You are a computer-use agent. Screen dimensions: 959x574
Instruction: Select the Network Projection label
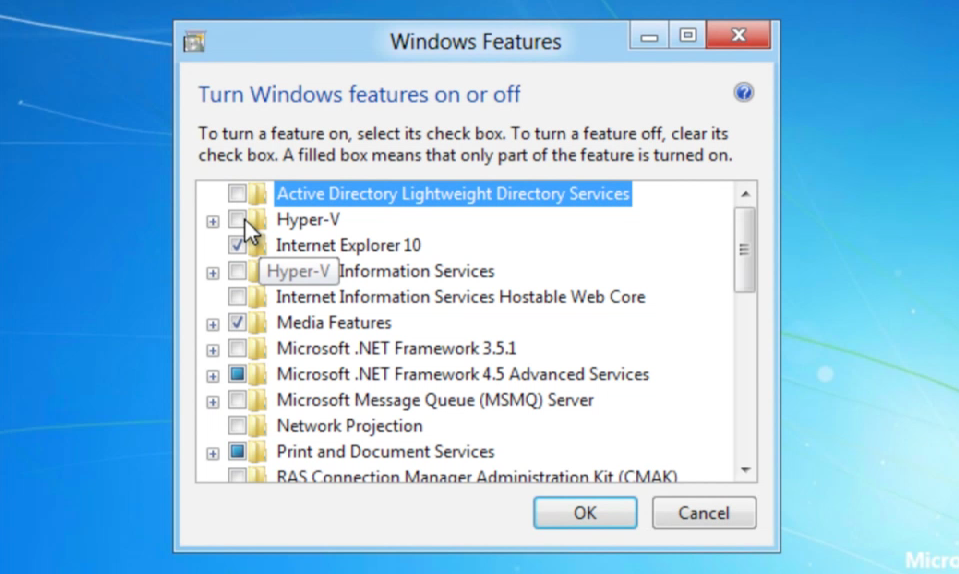(x=349, y=425)
